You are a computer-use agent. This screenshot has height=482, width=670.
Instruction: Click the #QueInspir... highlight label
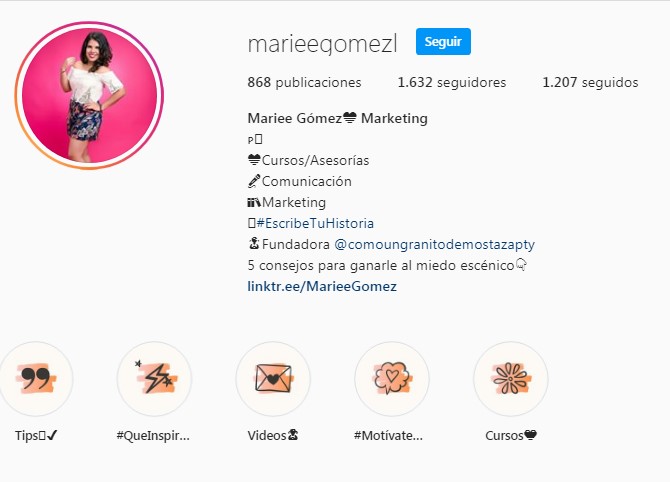(x=153, y=435)
